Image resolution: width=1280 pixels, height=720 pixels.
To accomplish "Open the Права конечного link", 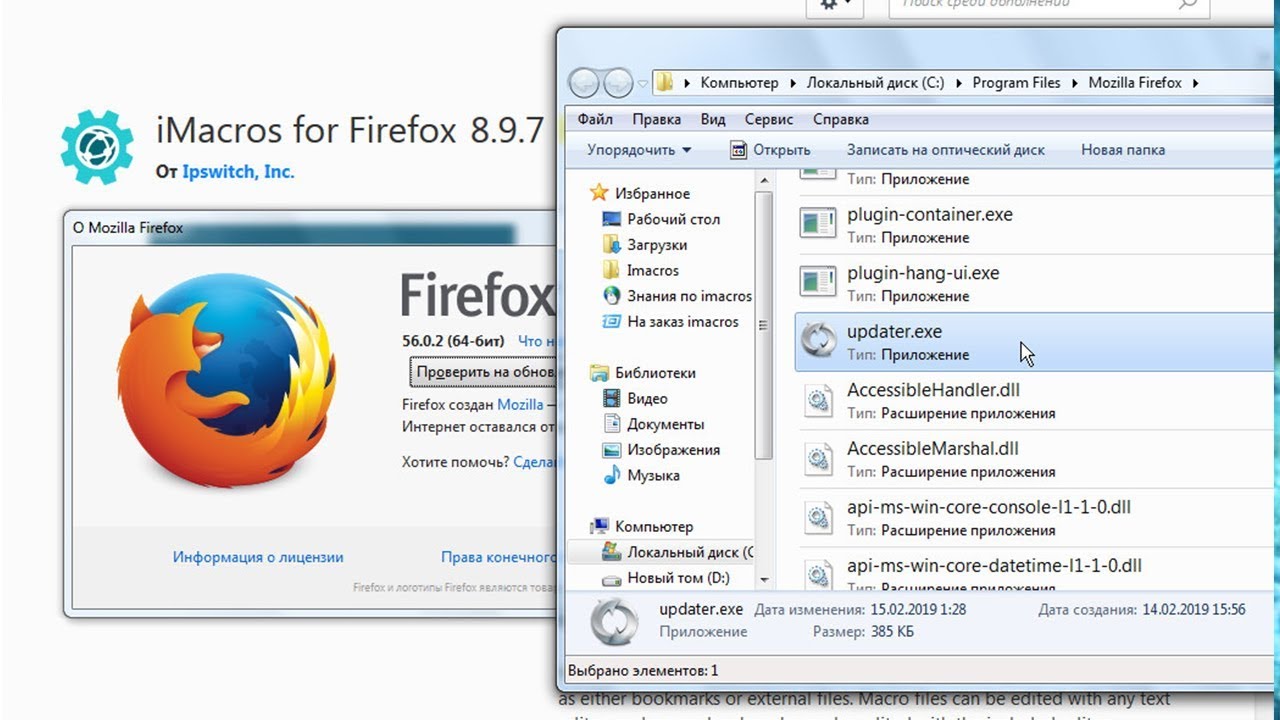I will click(x=498, y=557).
